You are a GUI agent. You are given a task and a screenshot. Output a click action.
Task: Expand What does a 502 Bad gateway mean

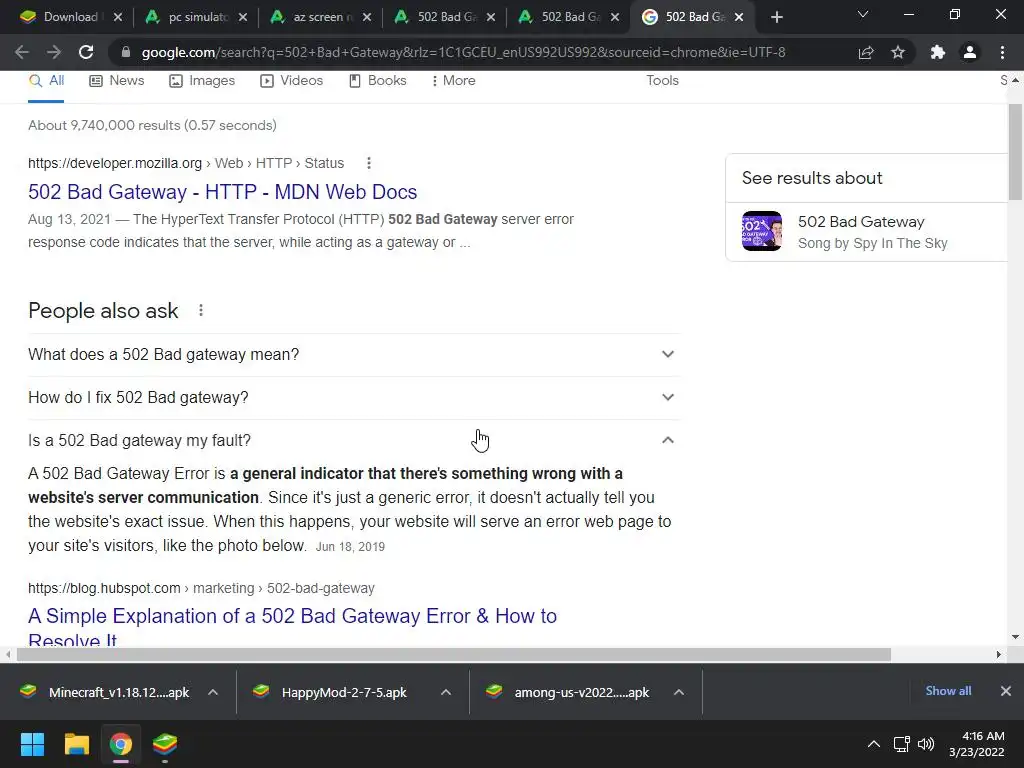[x=353, y=355]
